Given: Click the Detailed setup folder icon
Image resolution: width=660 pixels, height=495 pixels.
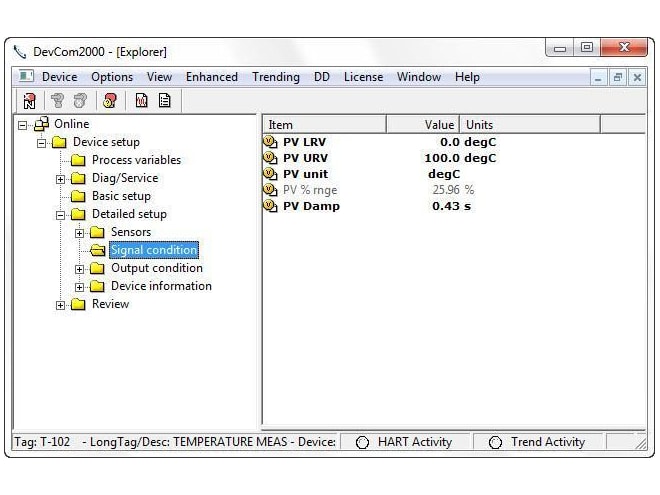Looking at the screenshot, I should pos(78,214).
